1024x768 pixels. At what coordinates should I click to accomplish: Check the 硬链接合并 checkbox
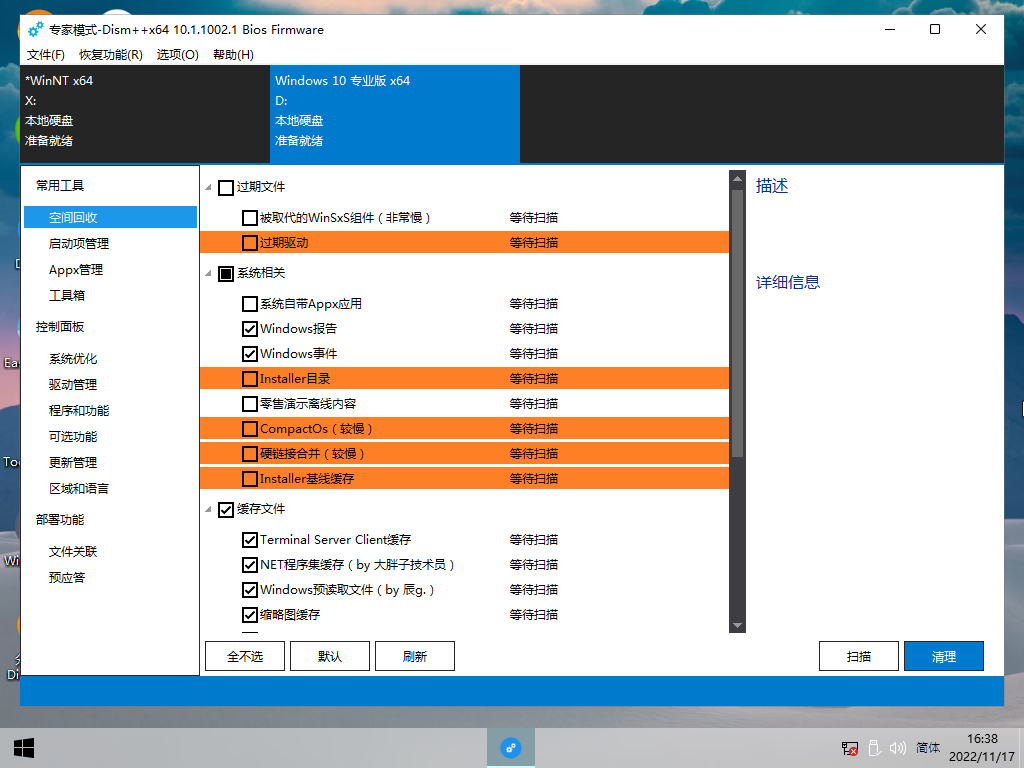[x=249, y=454]
